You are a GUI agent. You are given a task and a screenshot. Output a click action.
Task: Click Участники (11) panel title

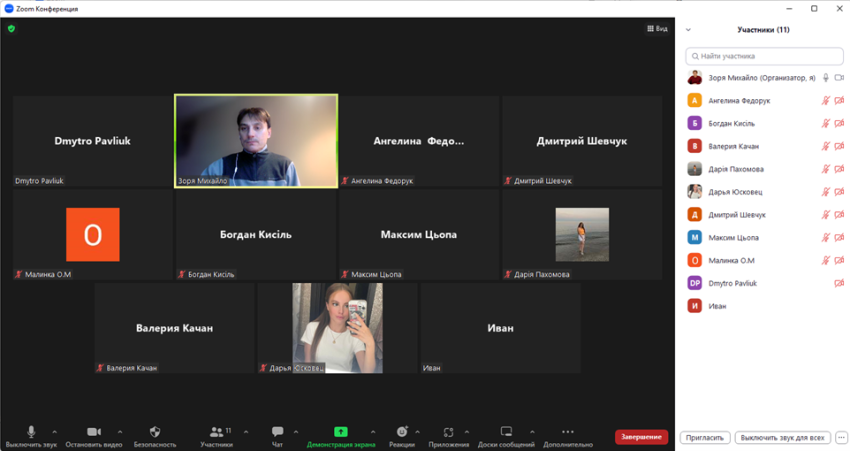(x=763, y=30)
